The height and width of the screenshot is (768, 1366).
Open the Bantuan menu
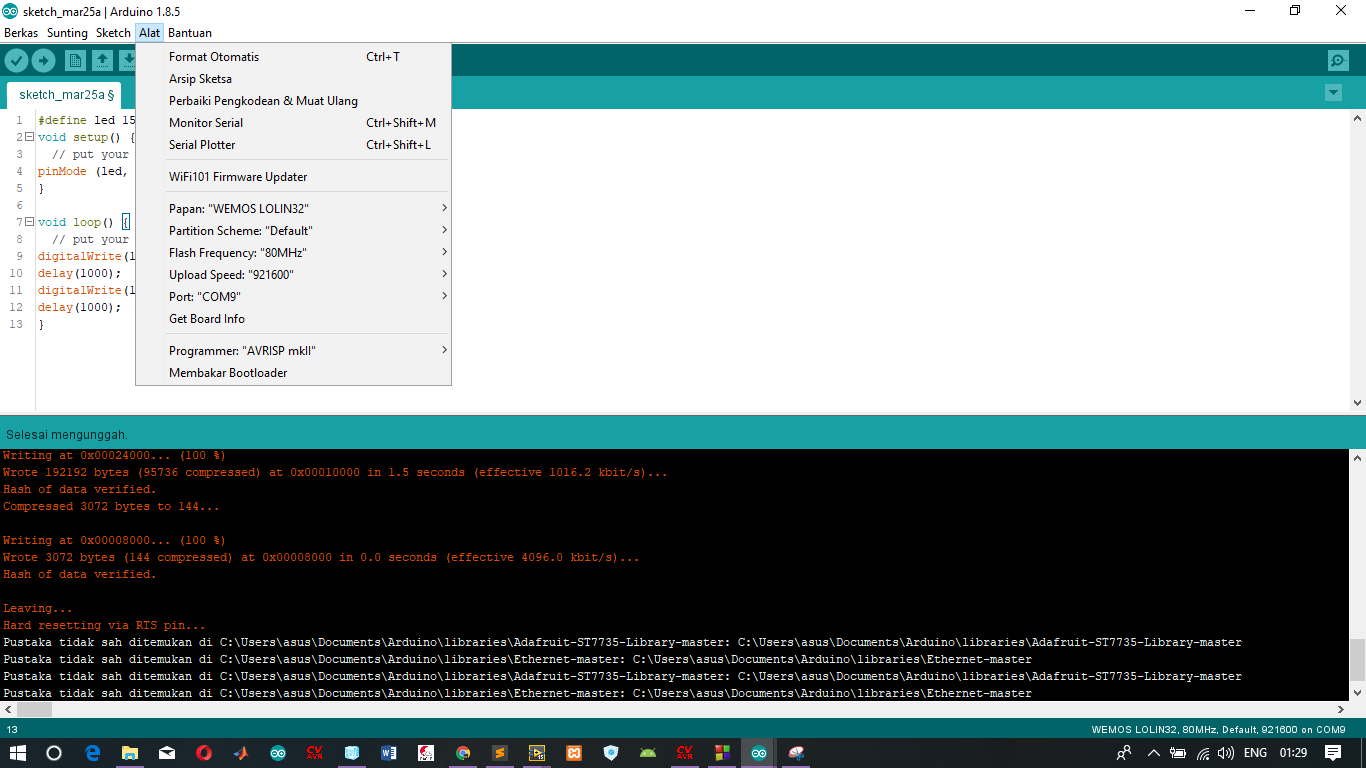click(x=190, y=33)
